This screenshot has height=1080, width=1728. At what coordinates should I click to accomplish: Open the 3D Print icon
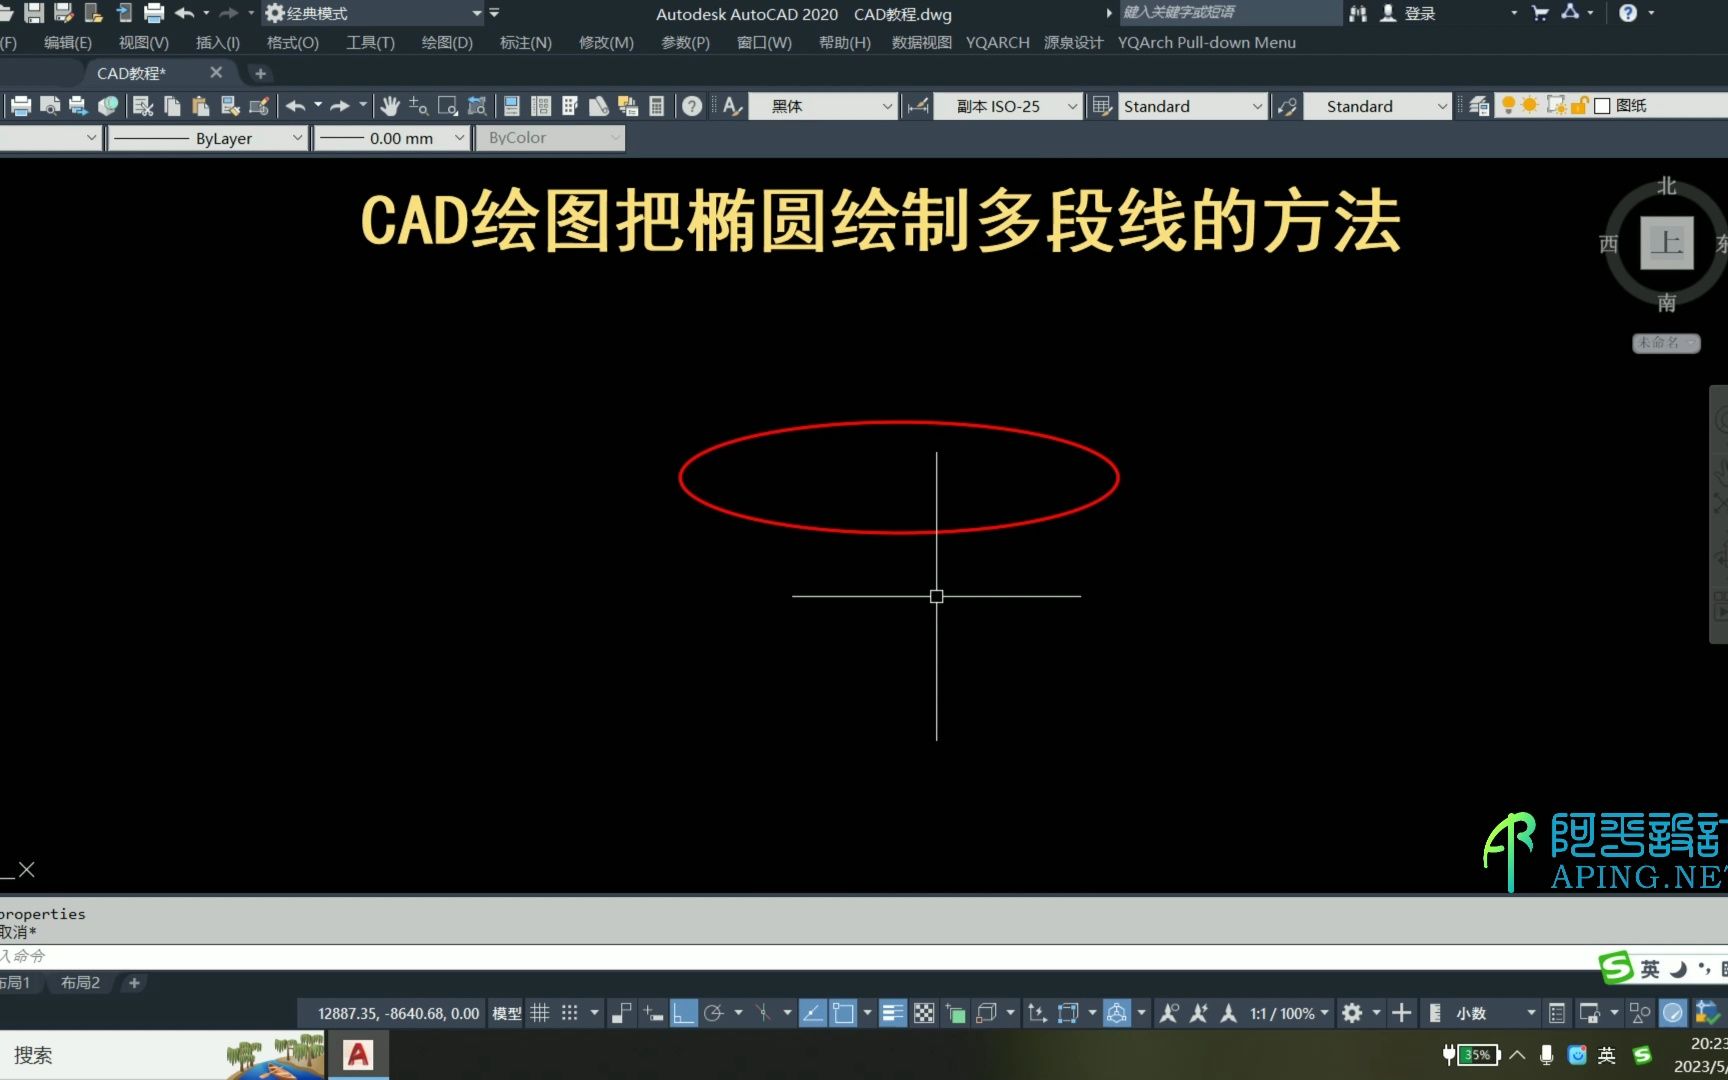[107, 106]
